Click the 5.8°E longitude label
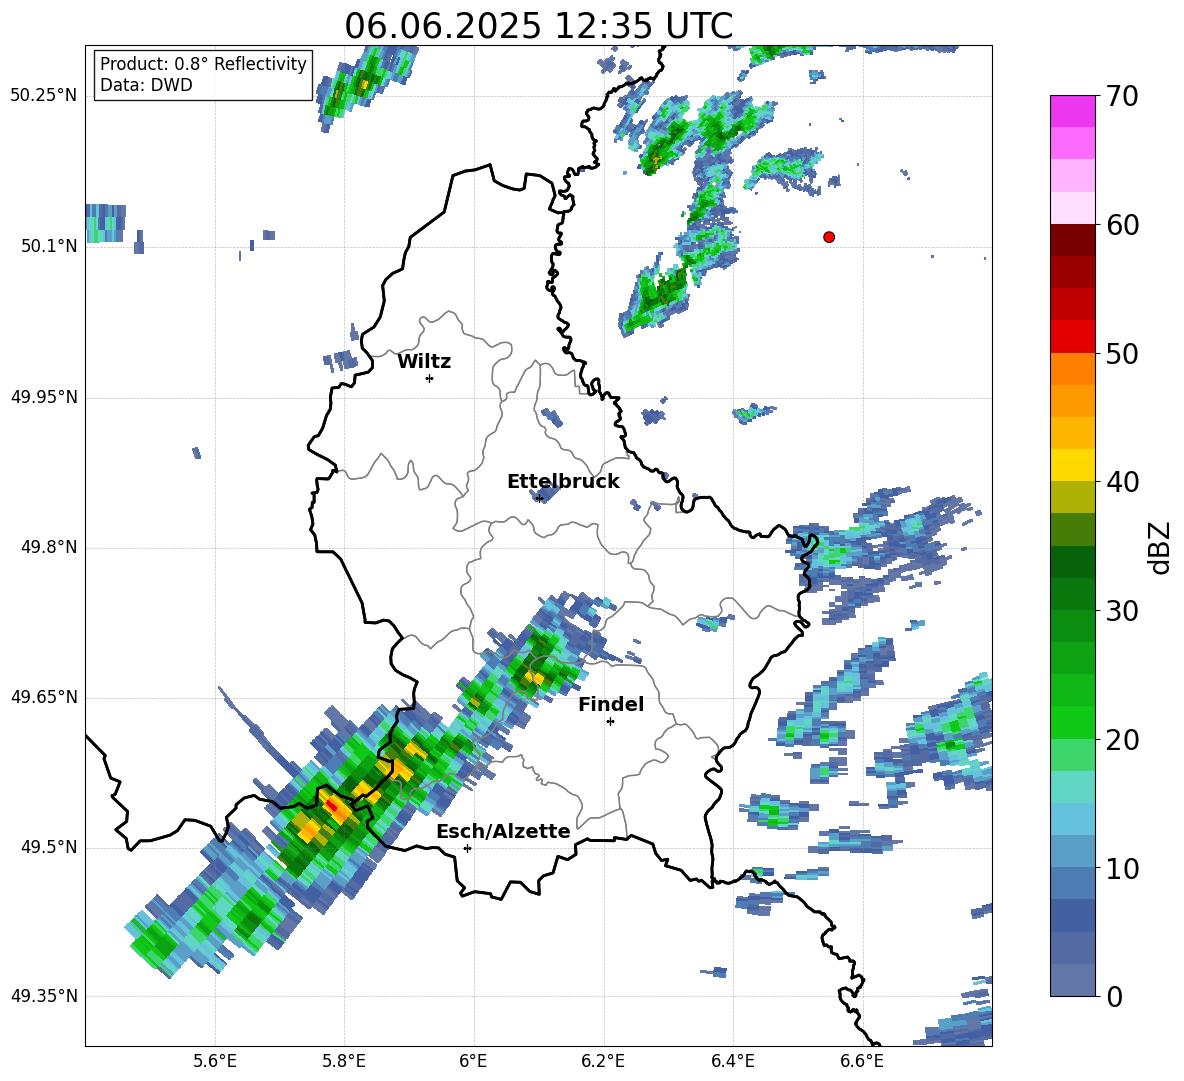Image resolution: width=1184 pixels, height=1081 pixels. pyautogui.click(x=344, y=1061)
